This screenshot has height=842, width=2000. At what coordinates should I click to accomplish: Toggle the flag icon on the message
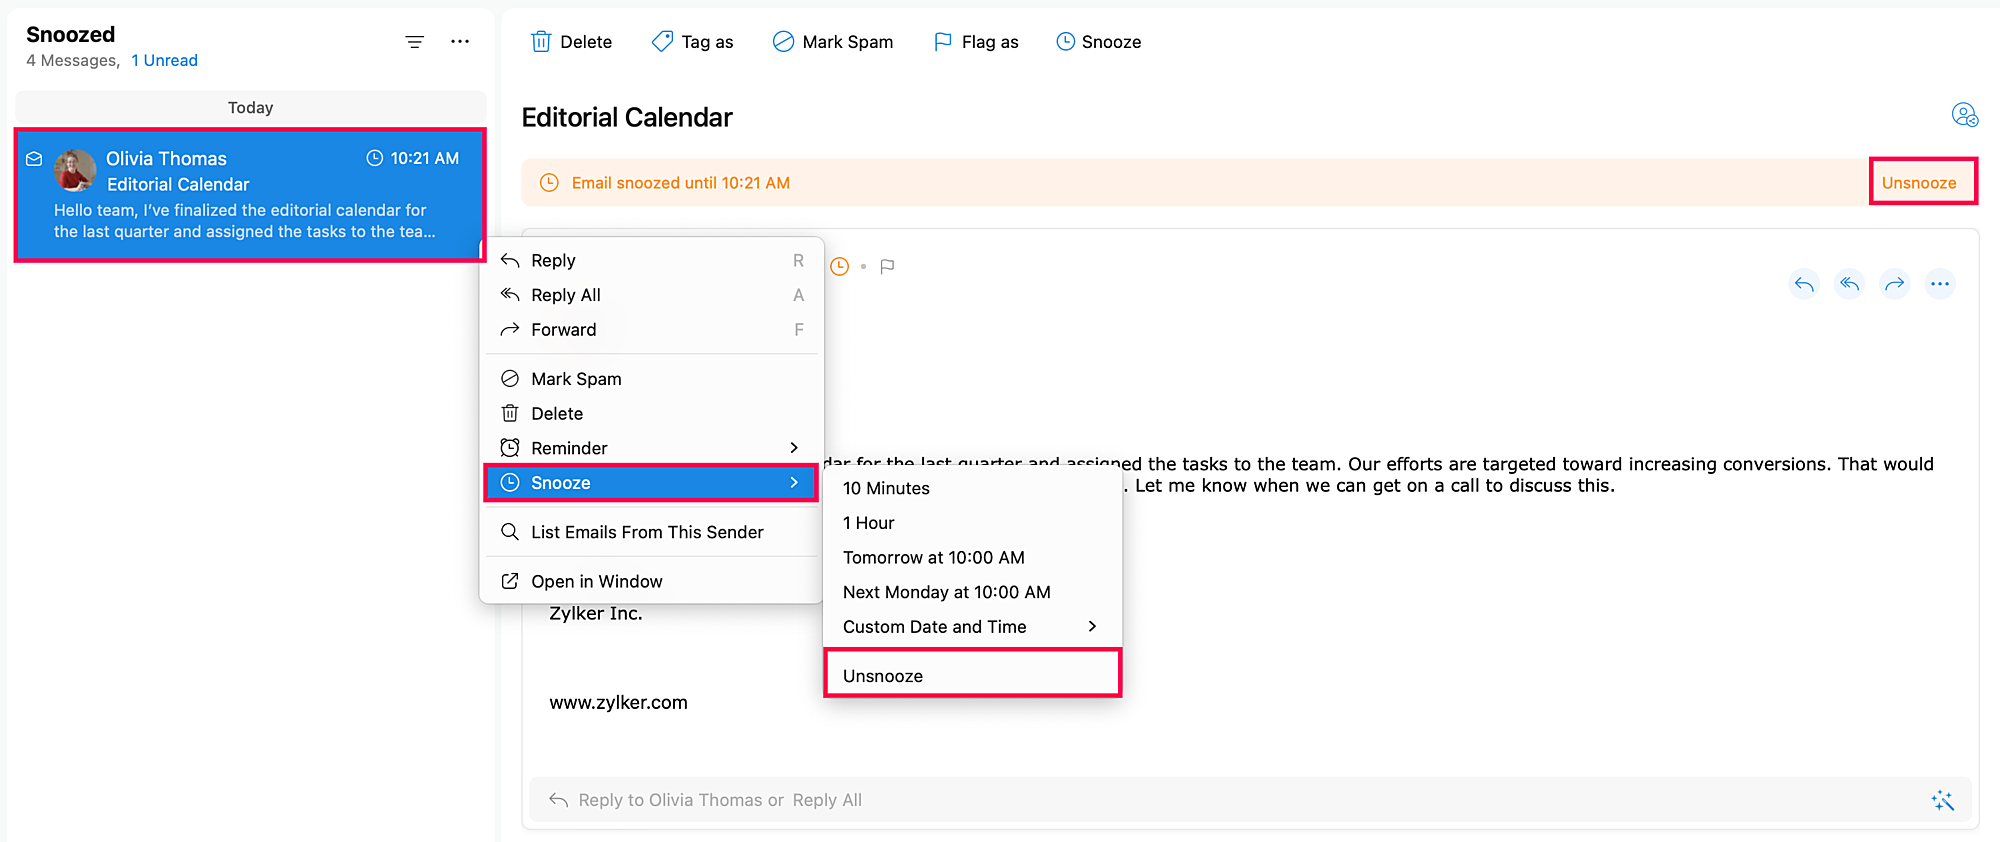(x=887, y=267)
